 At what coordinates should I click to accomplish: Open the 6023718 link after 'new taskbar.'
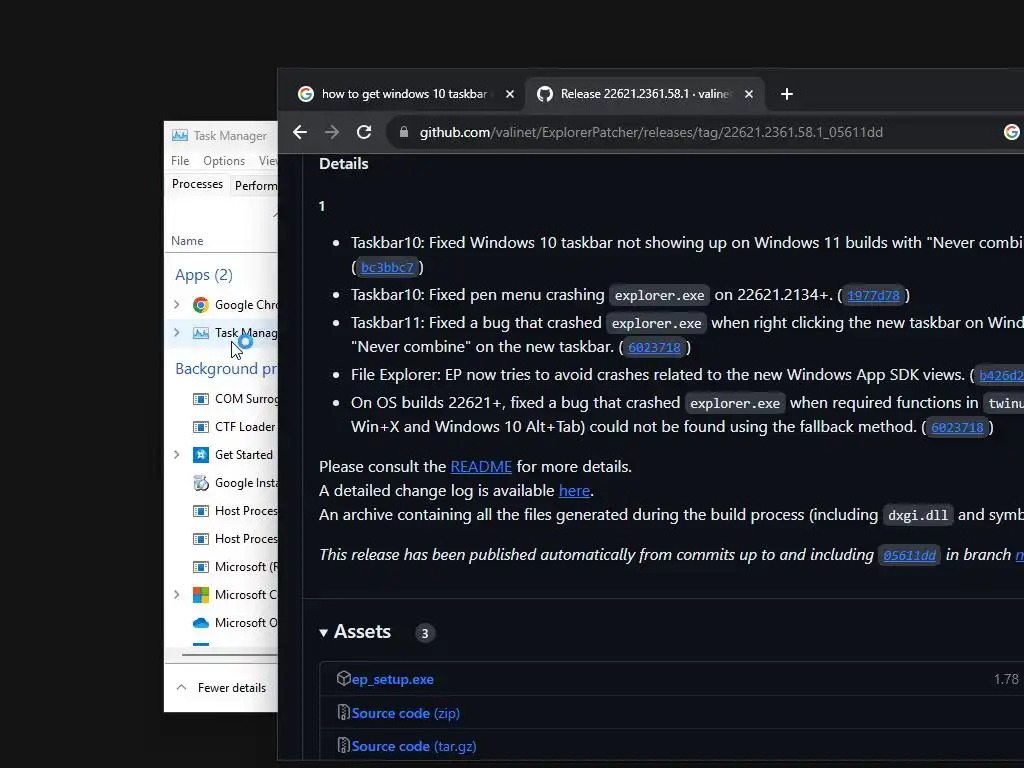[x=654, y=348]
